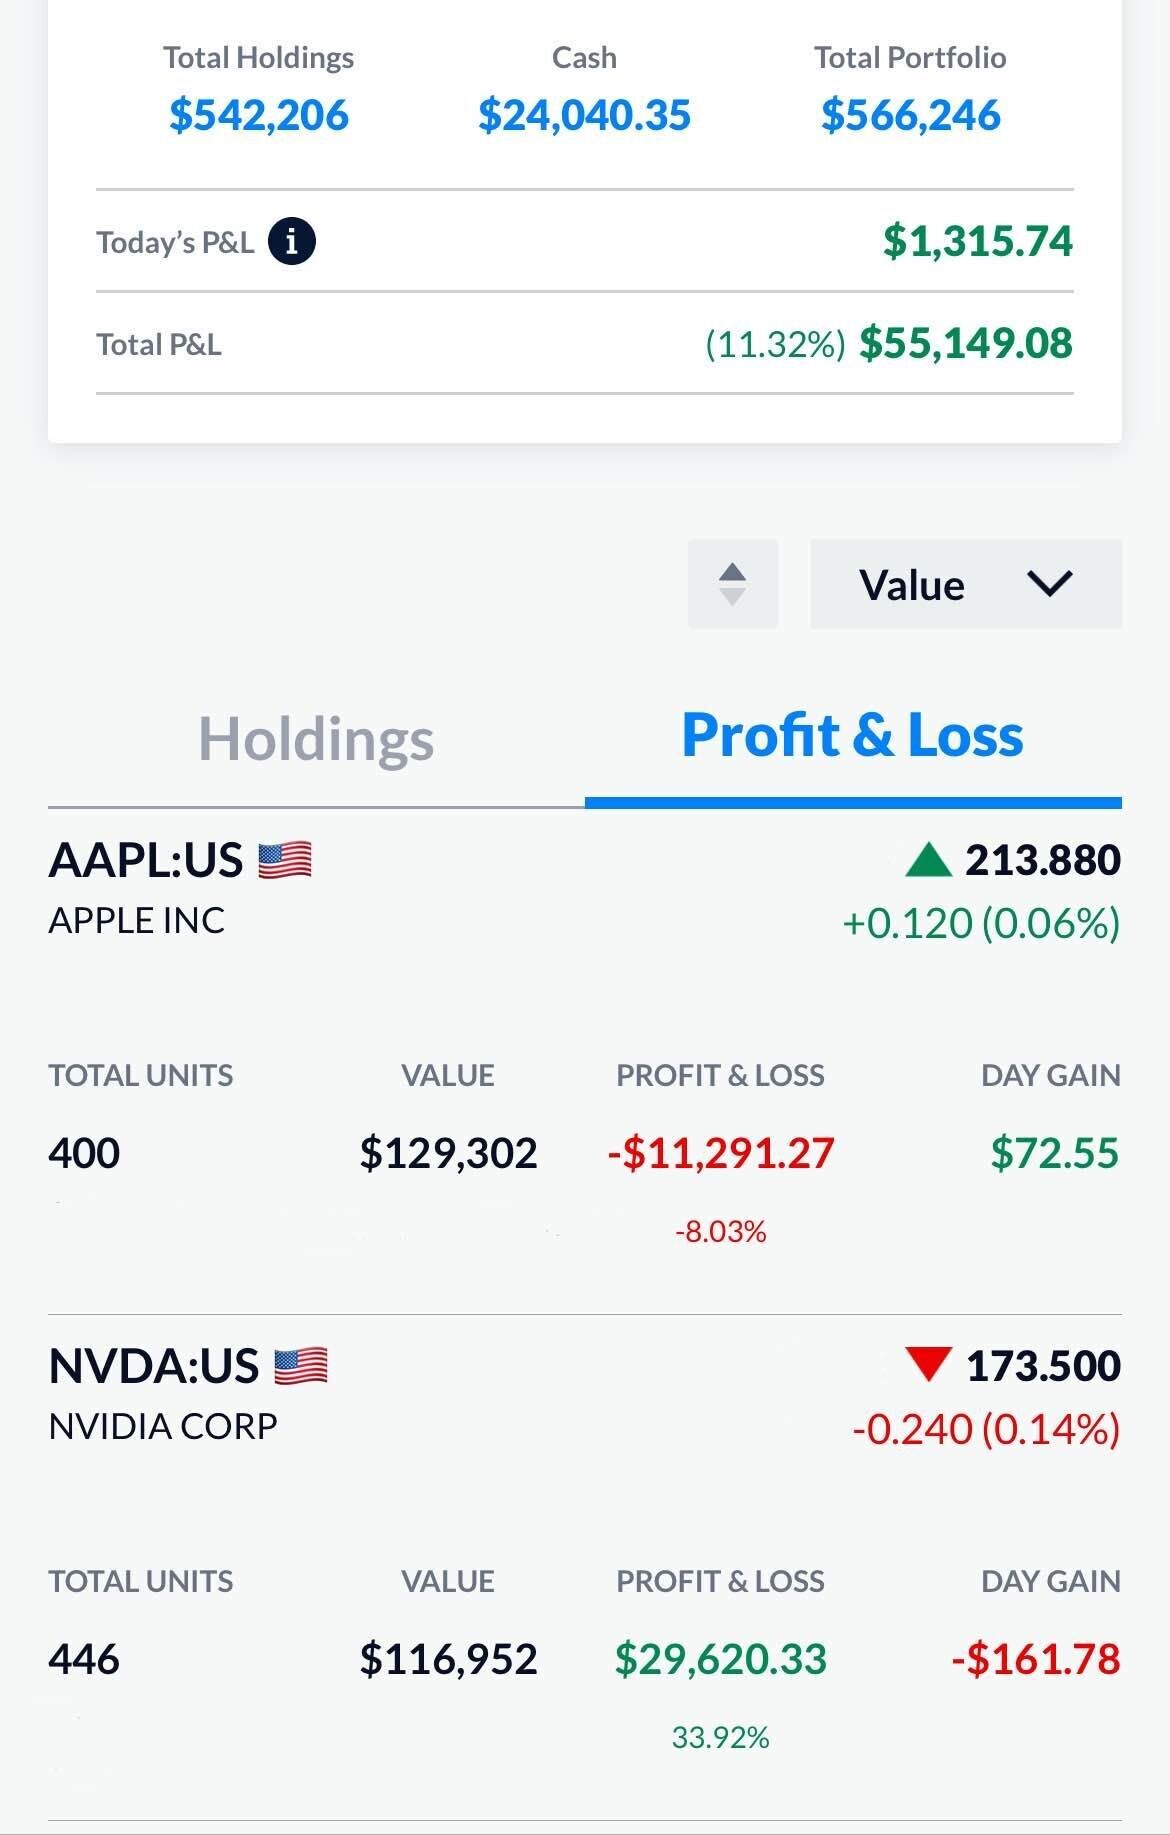Tap the Total P&L value $55,149.08

click(x=966, y=343)
